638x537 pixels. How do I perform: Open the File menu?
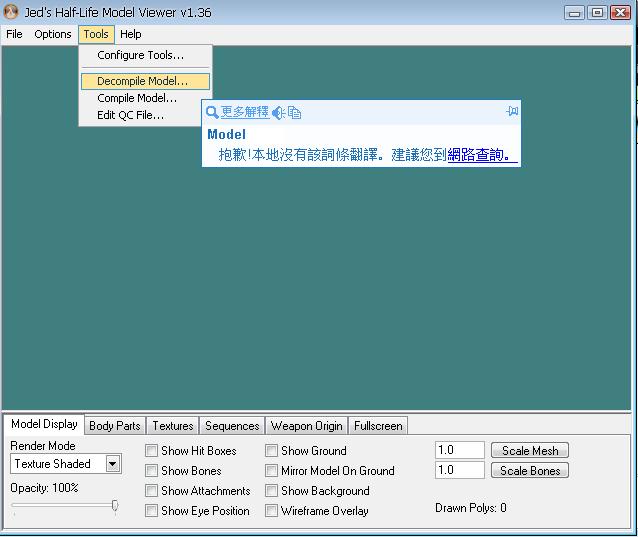tap(14, 34)
